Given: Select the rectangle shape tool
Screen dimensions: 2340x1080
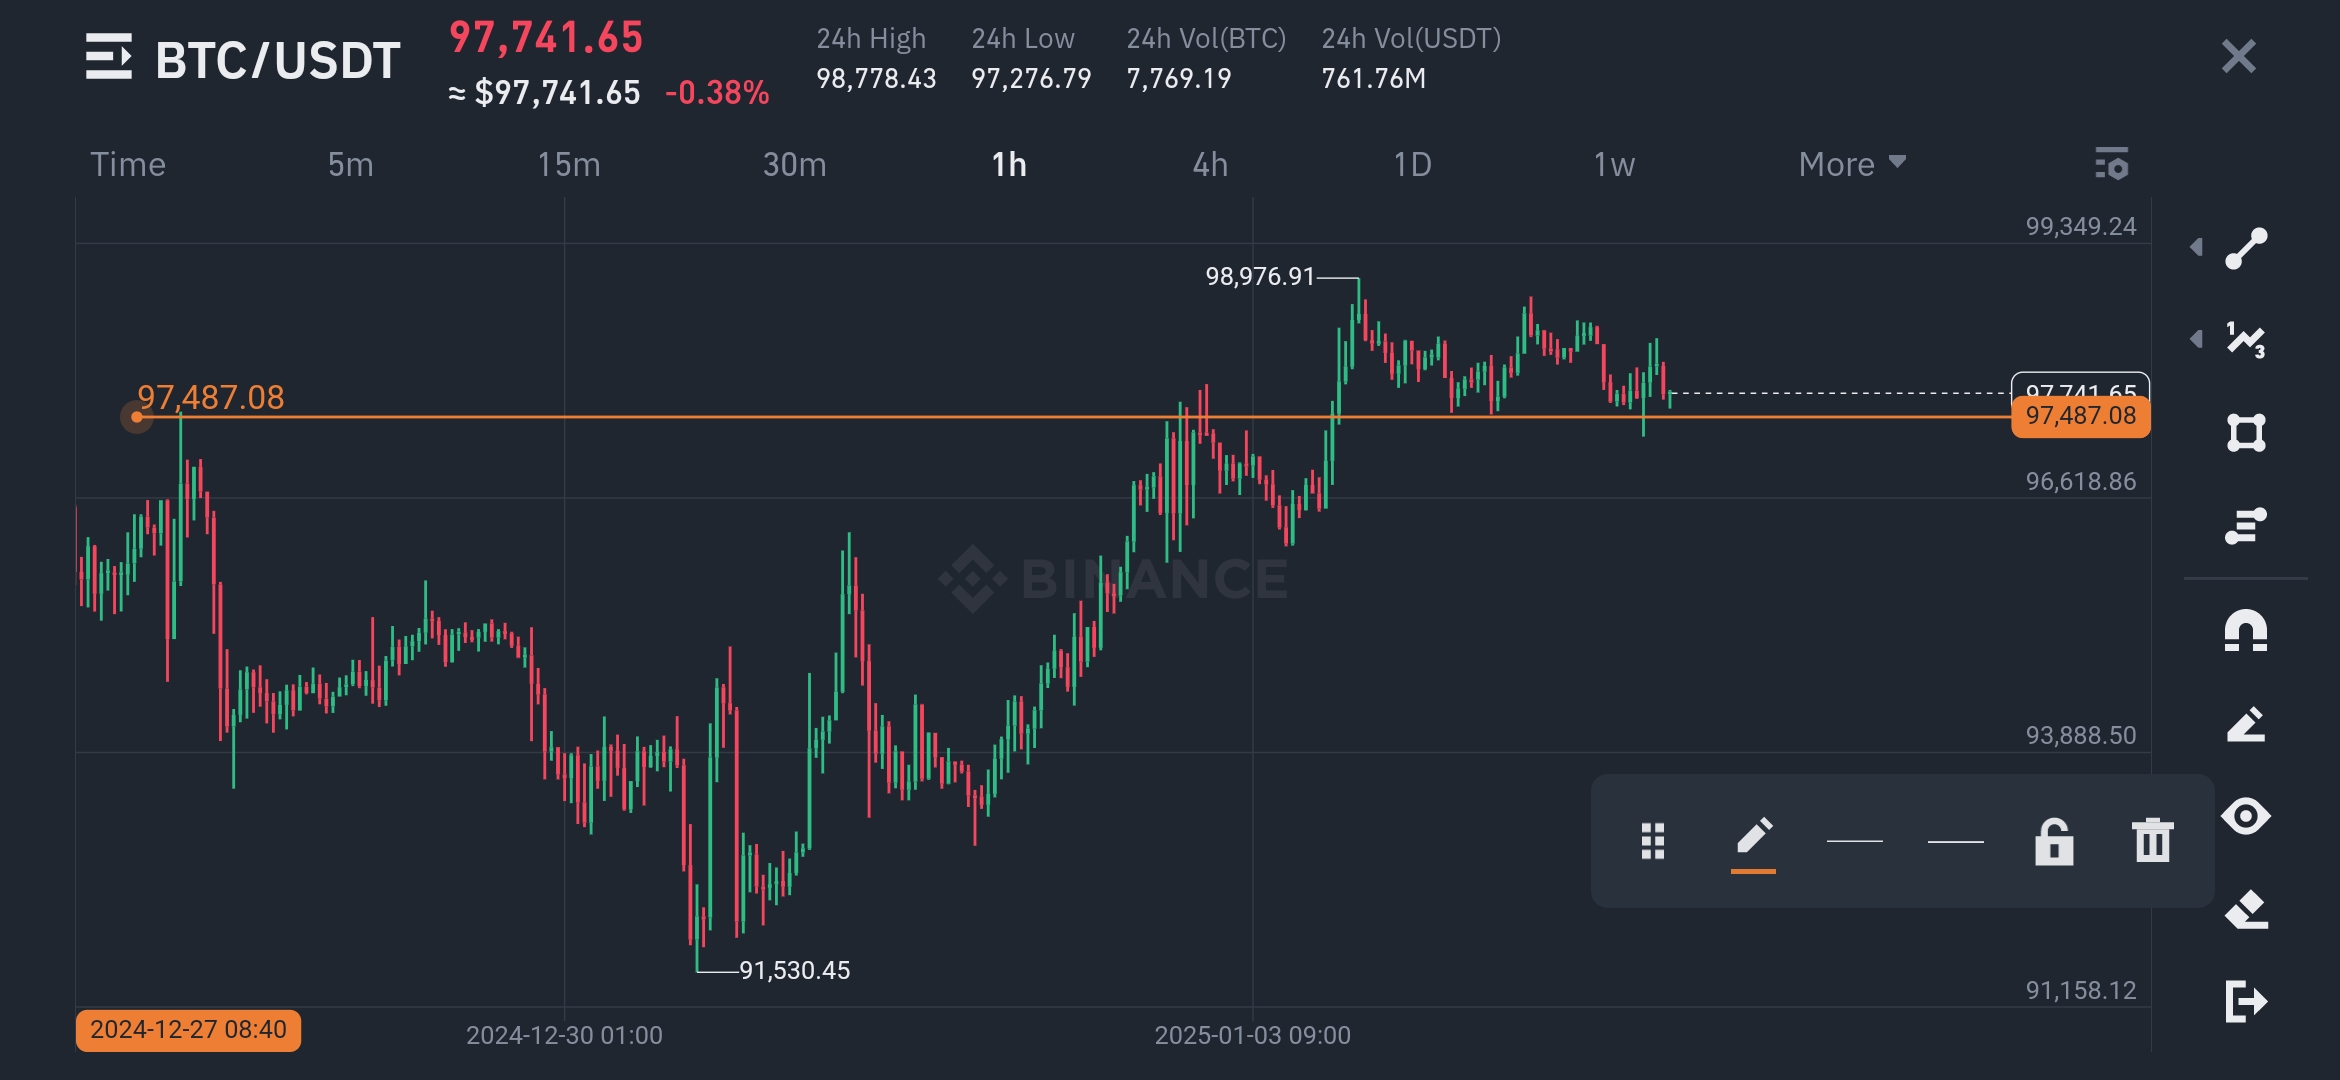Looking at the screenshot, I should click(2246, 432).
